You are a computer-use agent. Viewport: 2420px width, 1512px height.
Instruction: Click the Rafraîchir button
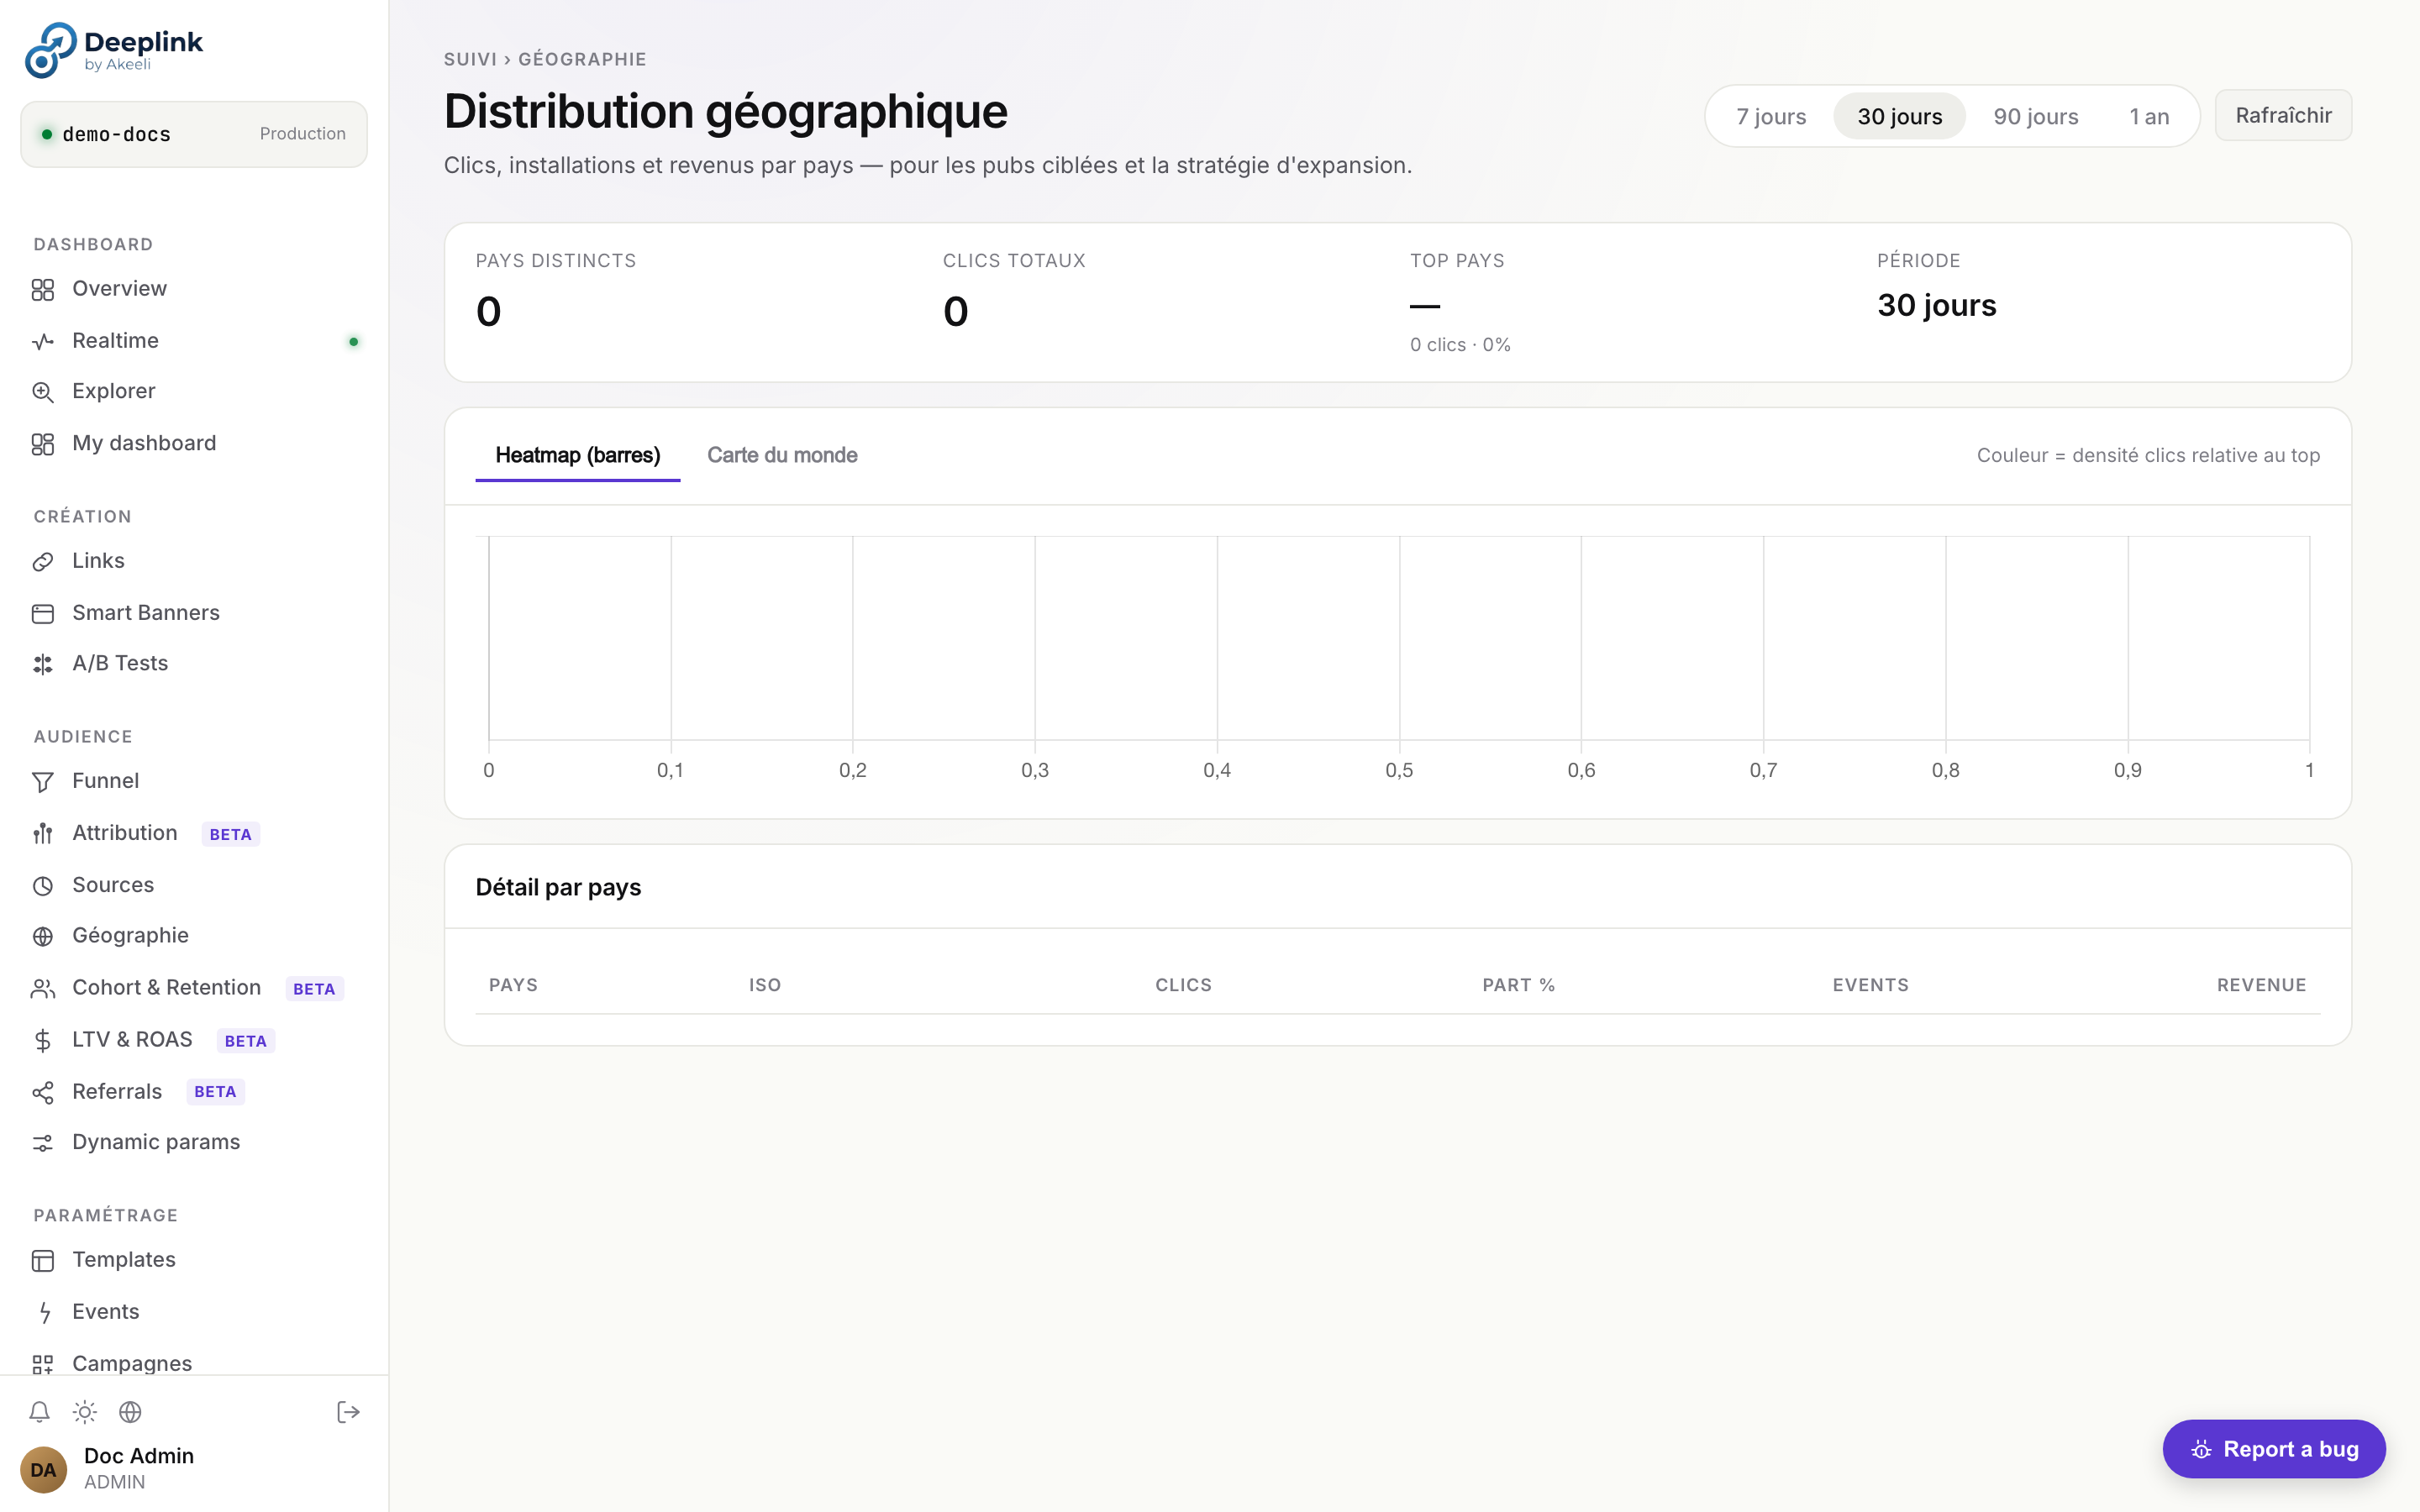[x=2283, y=116]
